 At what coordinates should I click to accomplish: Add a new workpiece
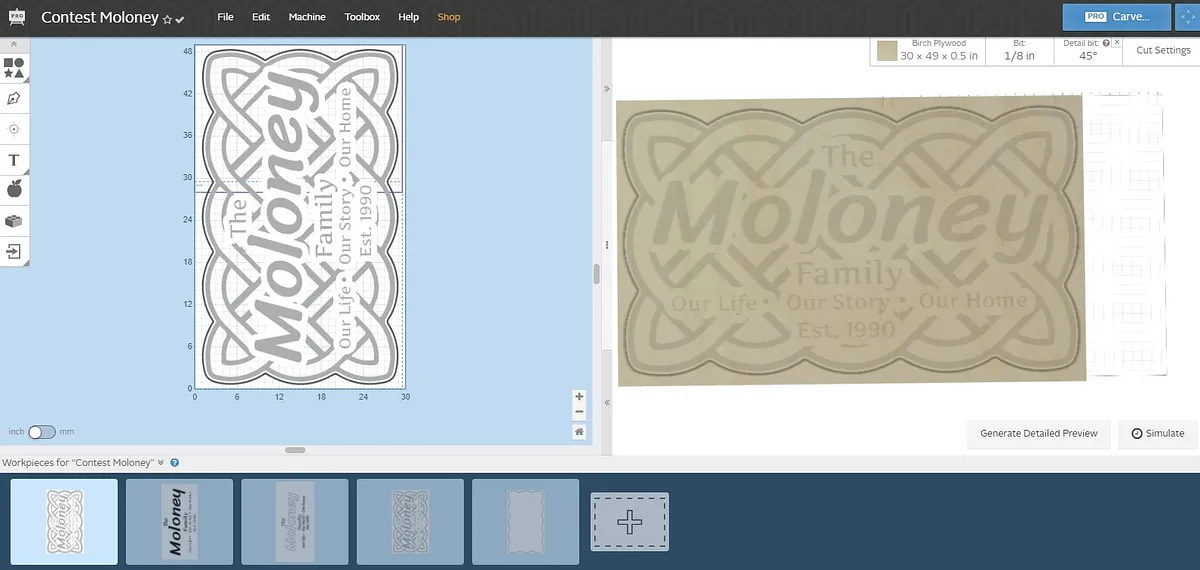click(x=629, y=521)
